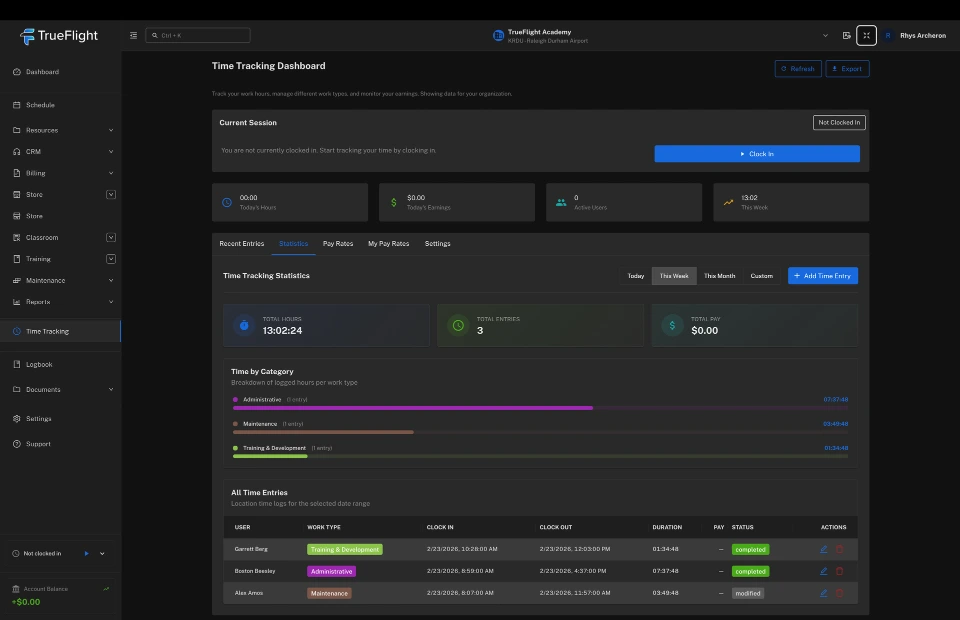
Task: Delete Alex Amox's time entry
Action: [839, 593]
